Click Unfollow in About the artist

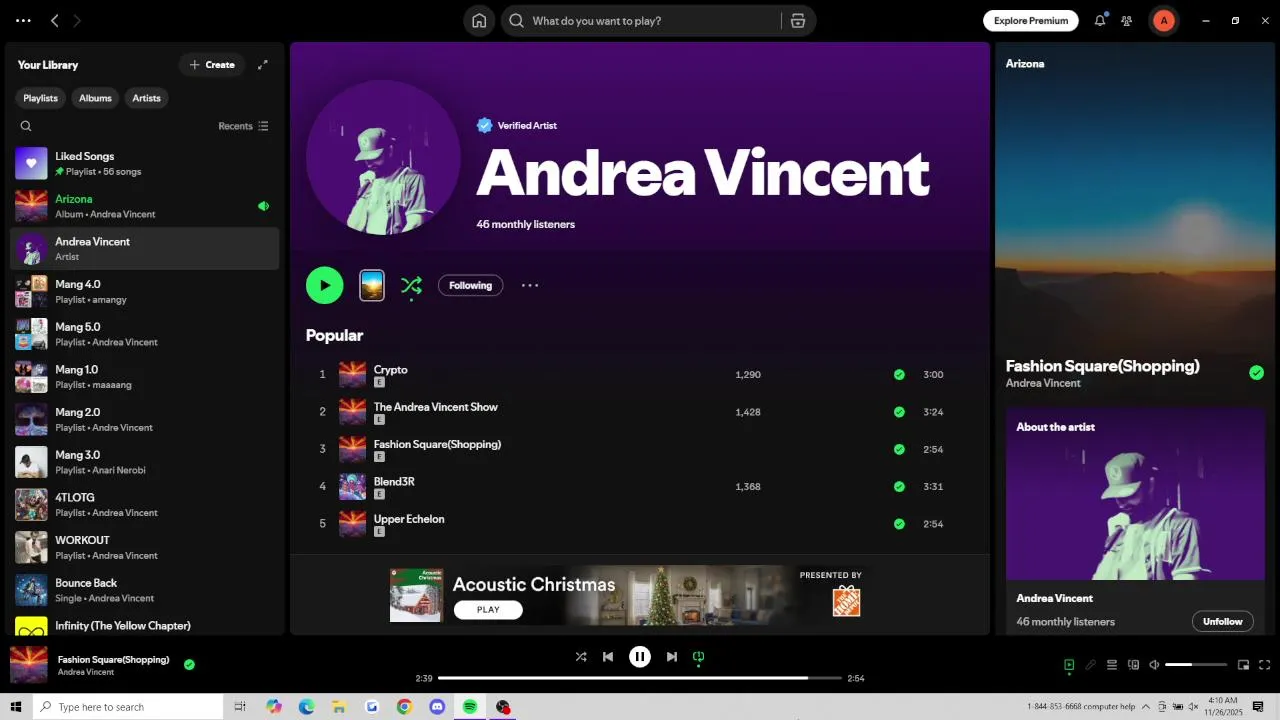pos(1222,621)
